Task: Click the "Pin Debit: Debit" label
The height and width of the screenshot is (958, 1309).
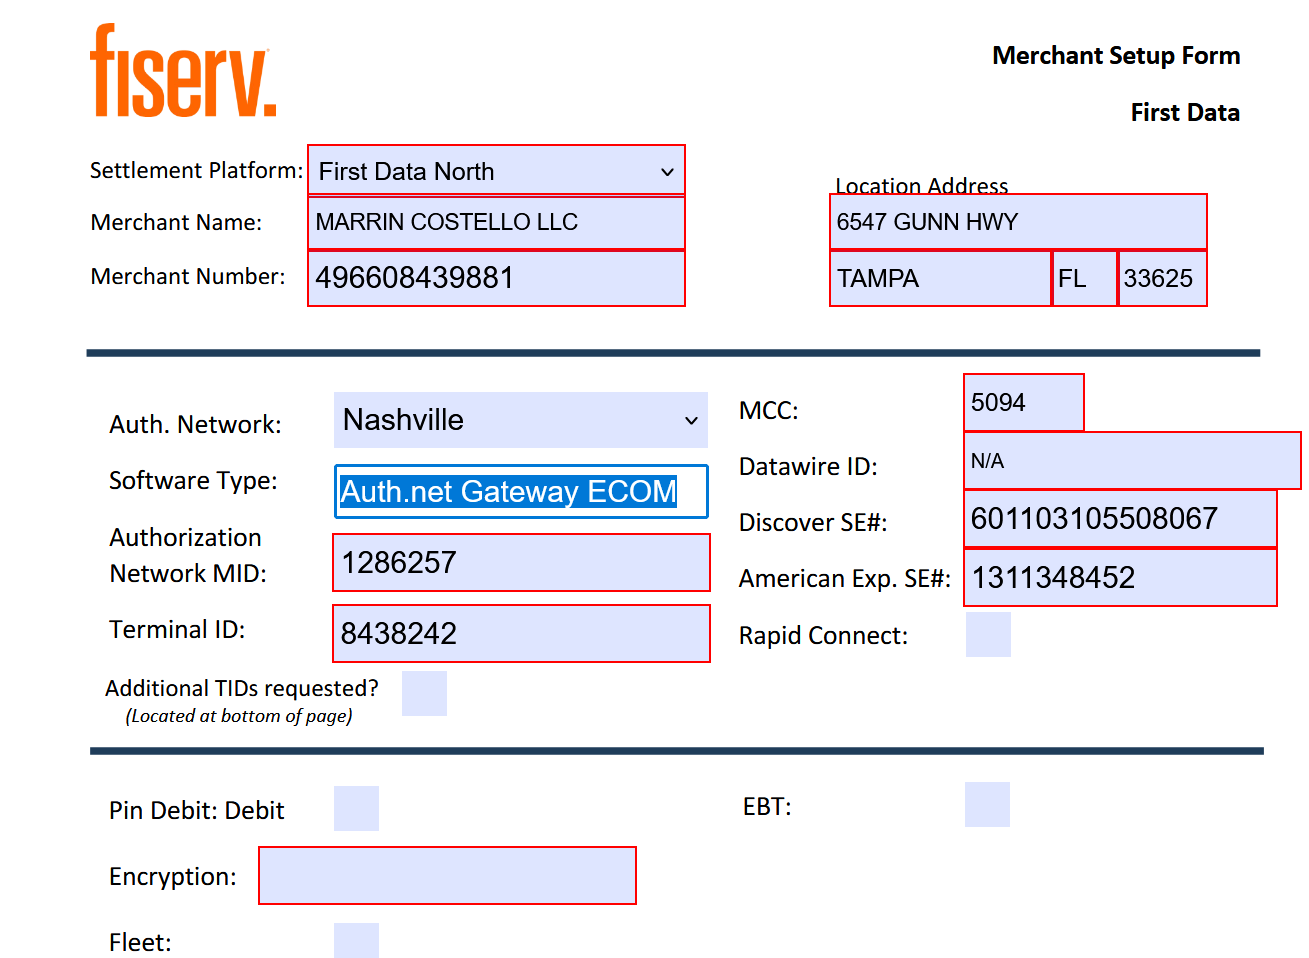Action: pos(197,811)
